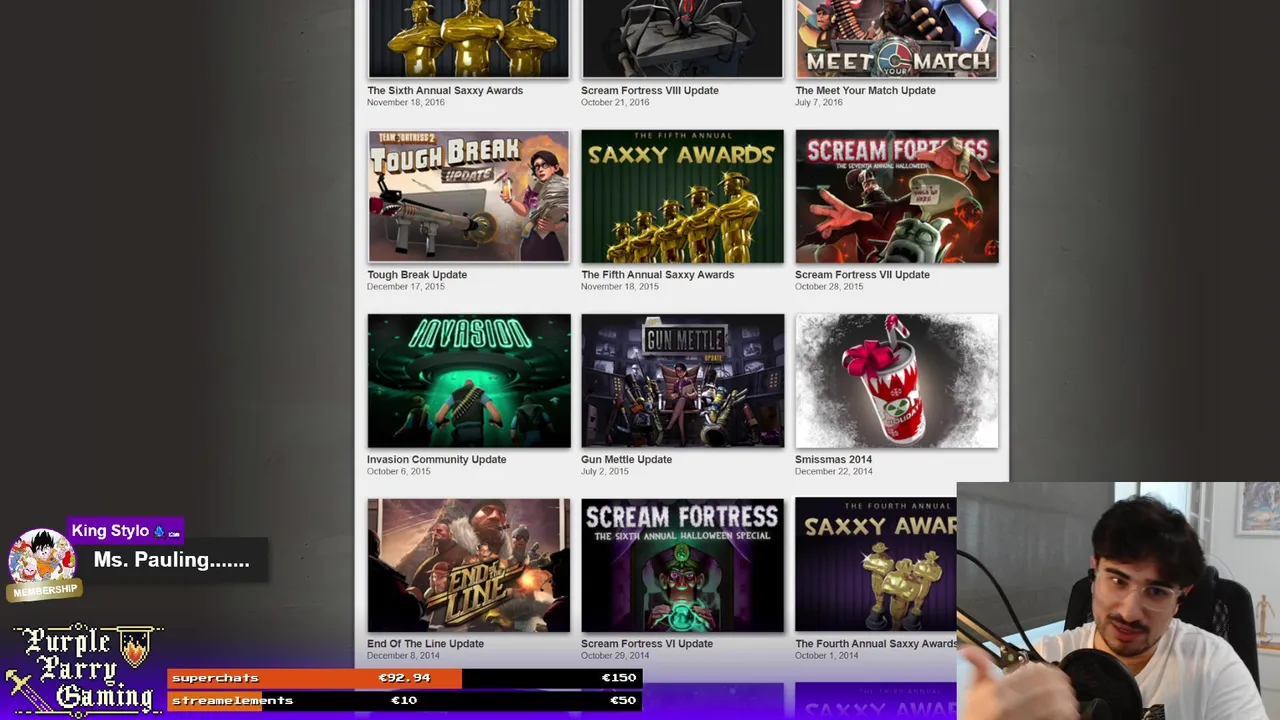The image size is (1280, 720).
Task: Click King Stylo's avatar icon
Action: [x=41, y=558]
